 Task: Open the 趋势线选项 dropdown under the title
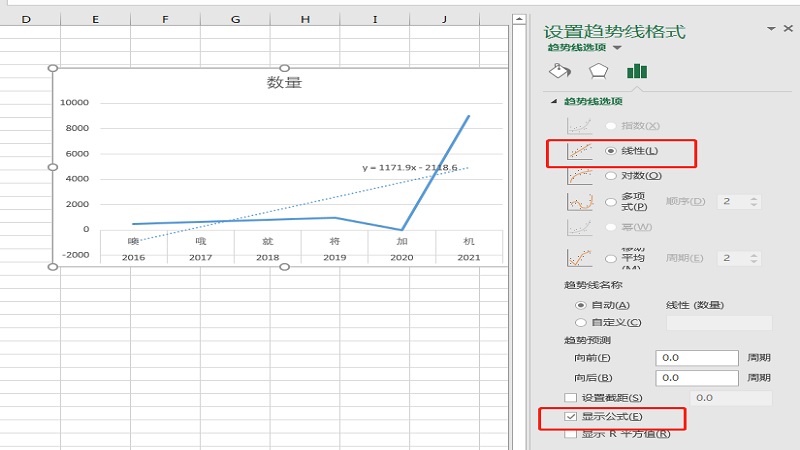click(617, 48)
